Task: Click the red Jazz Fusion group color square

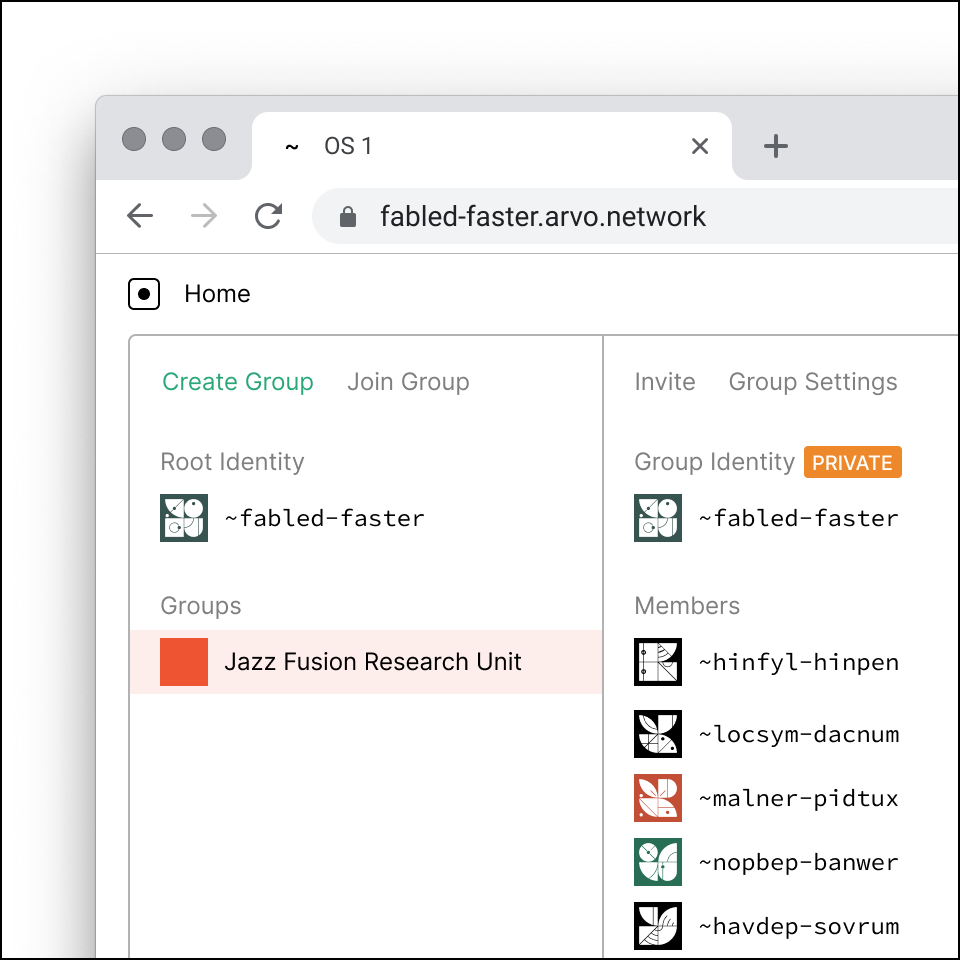Action: tap(184, 662)
